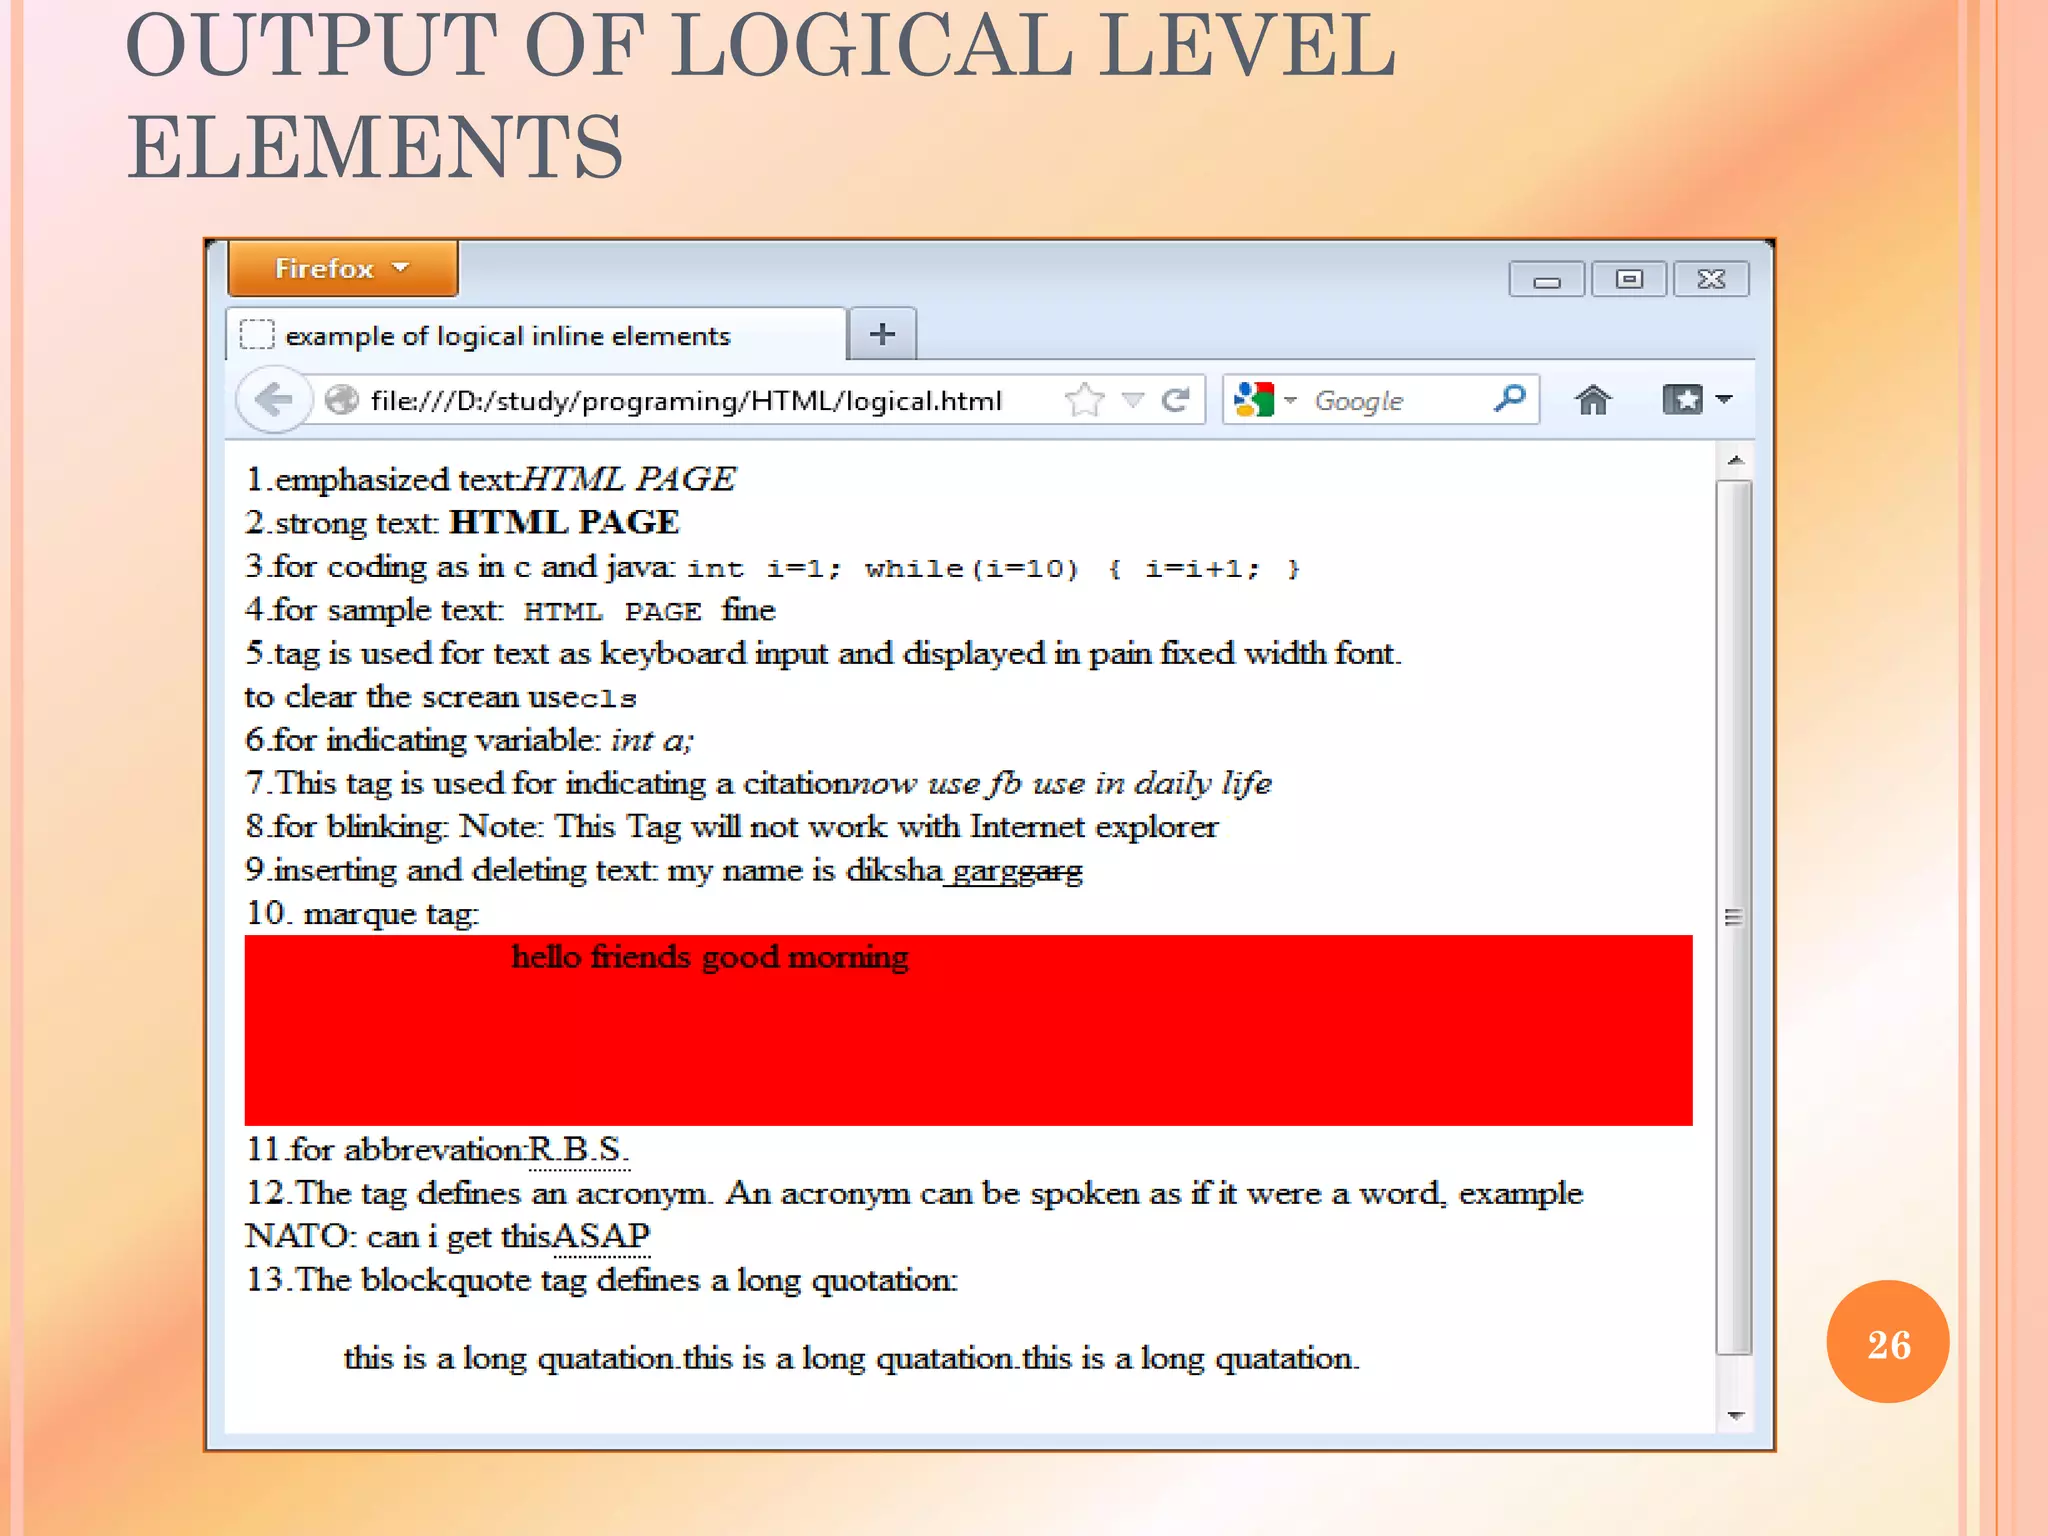Click the '8.for blinking' note line
Screen dimensions: 2048x1536
click(x=732, y=827)
